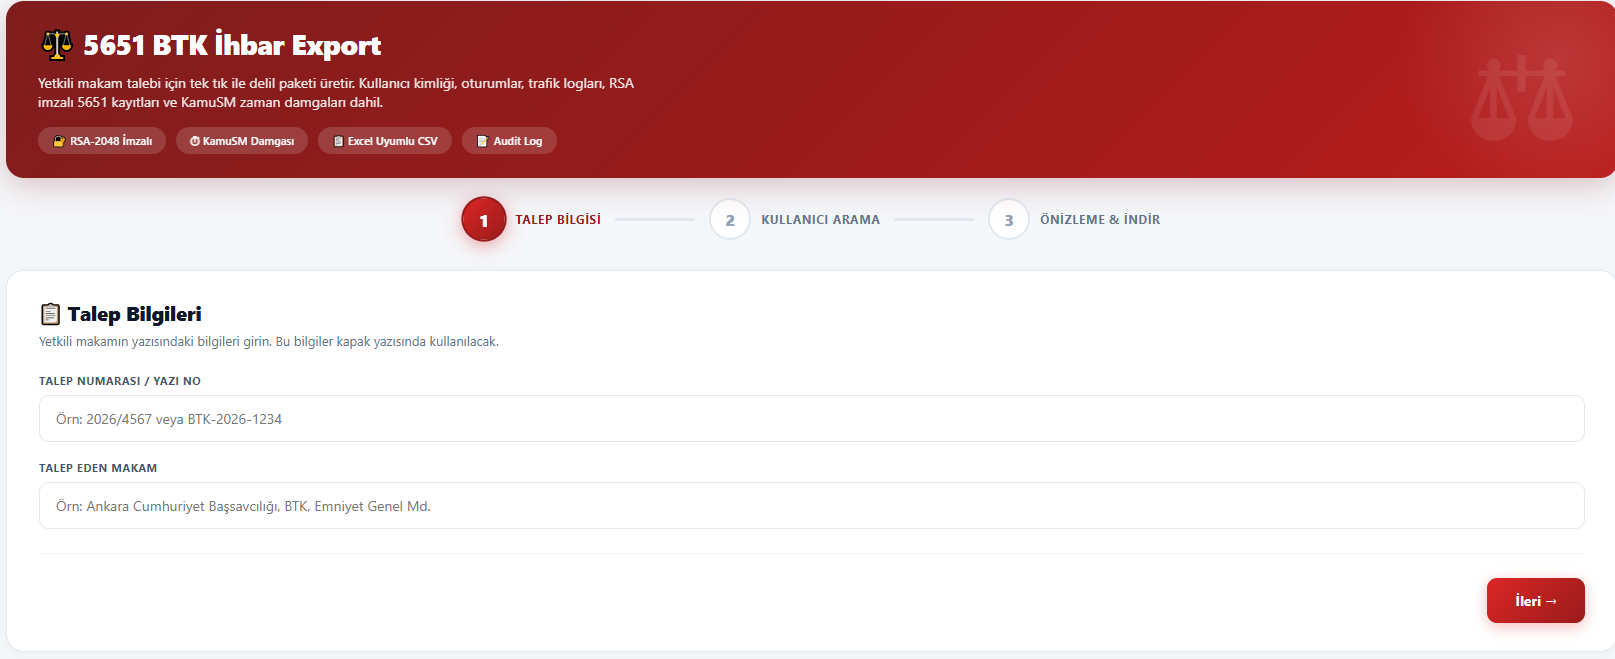Go to step 1 circle Talep Bilgisi

tap(484, 220)
